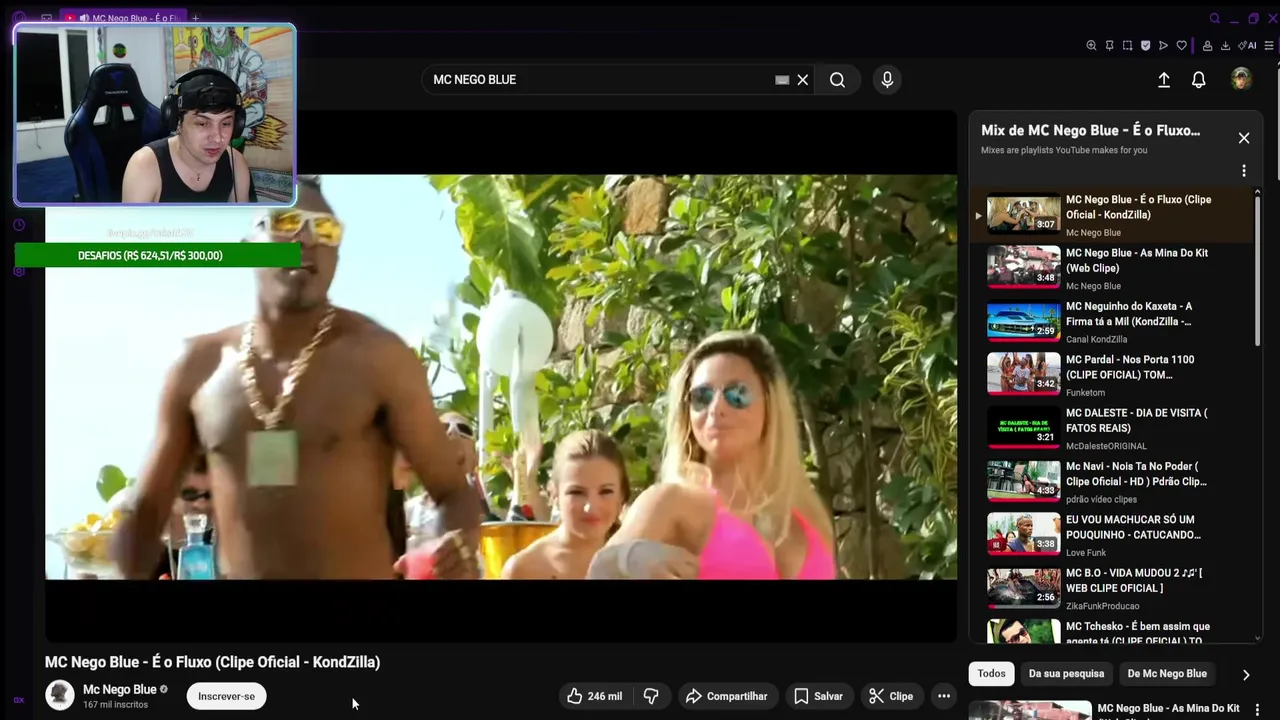The image size is (1280, 720).
Task: Open the GX sidebar icon bottom-left
Action: (19, 700)
